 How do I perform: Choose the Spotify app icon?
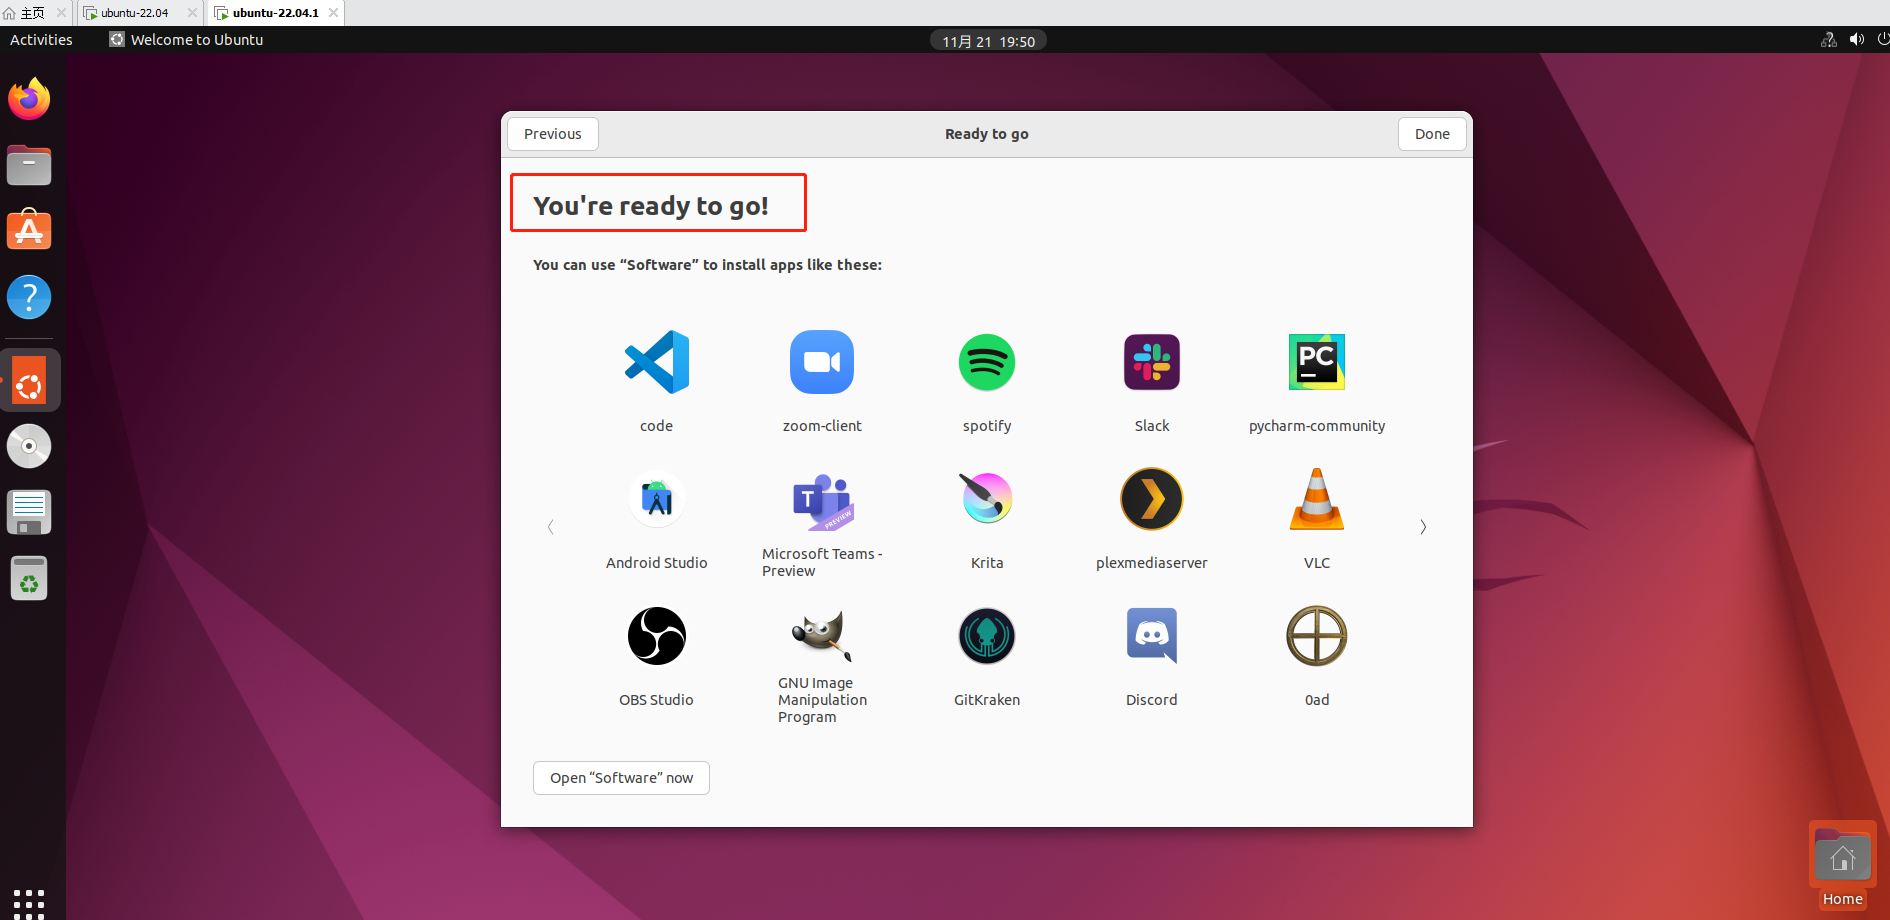[987, 362]
